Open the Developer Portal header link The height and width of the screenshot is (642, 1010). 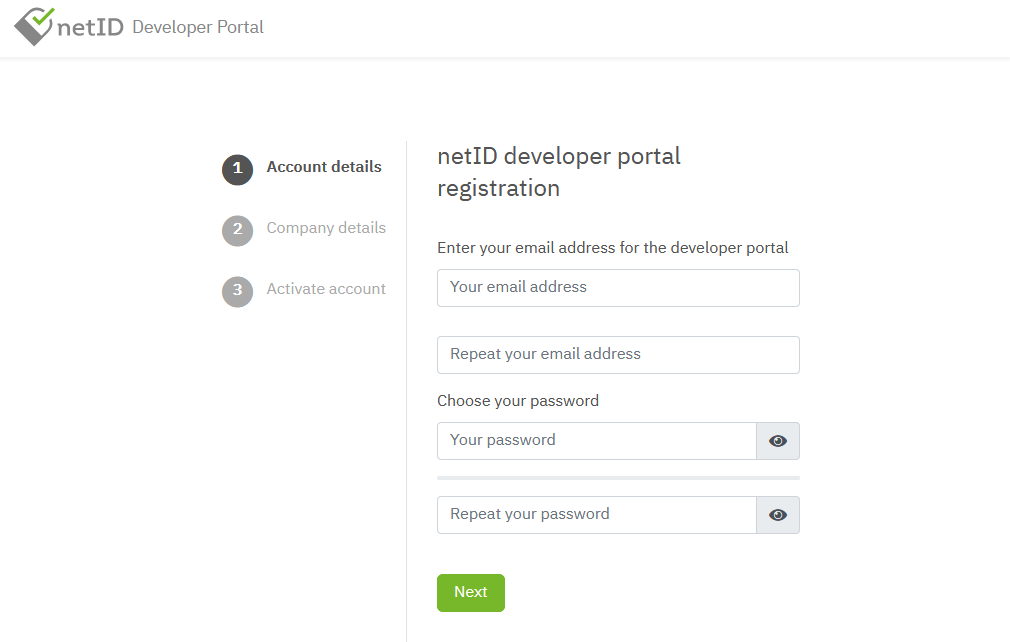[198, 27]
